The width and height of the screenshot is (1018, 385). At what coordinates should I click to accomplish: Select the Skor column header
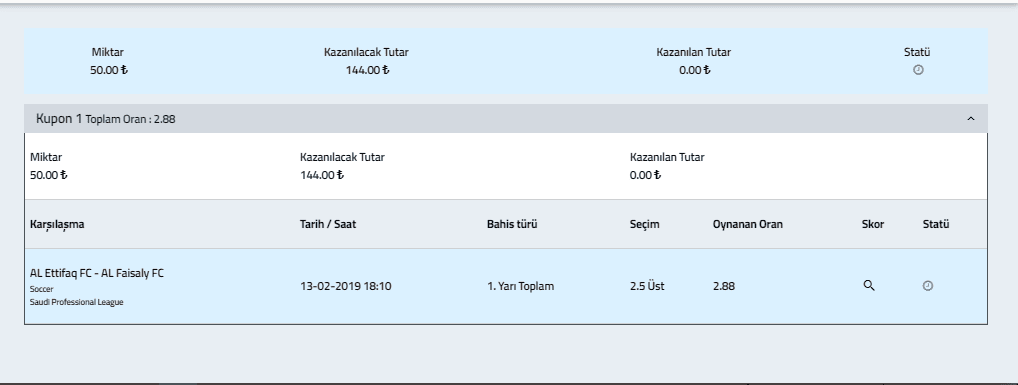click(873, 224)
